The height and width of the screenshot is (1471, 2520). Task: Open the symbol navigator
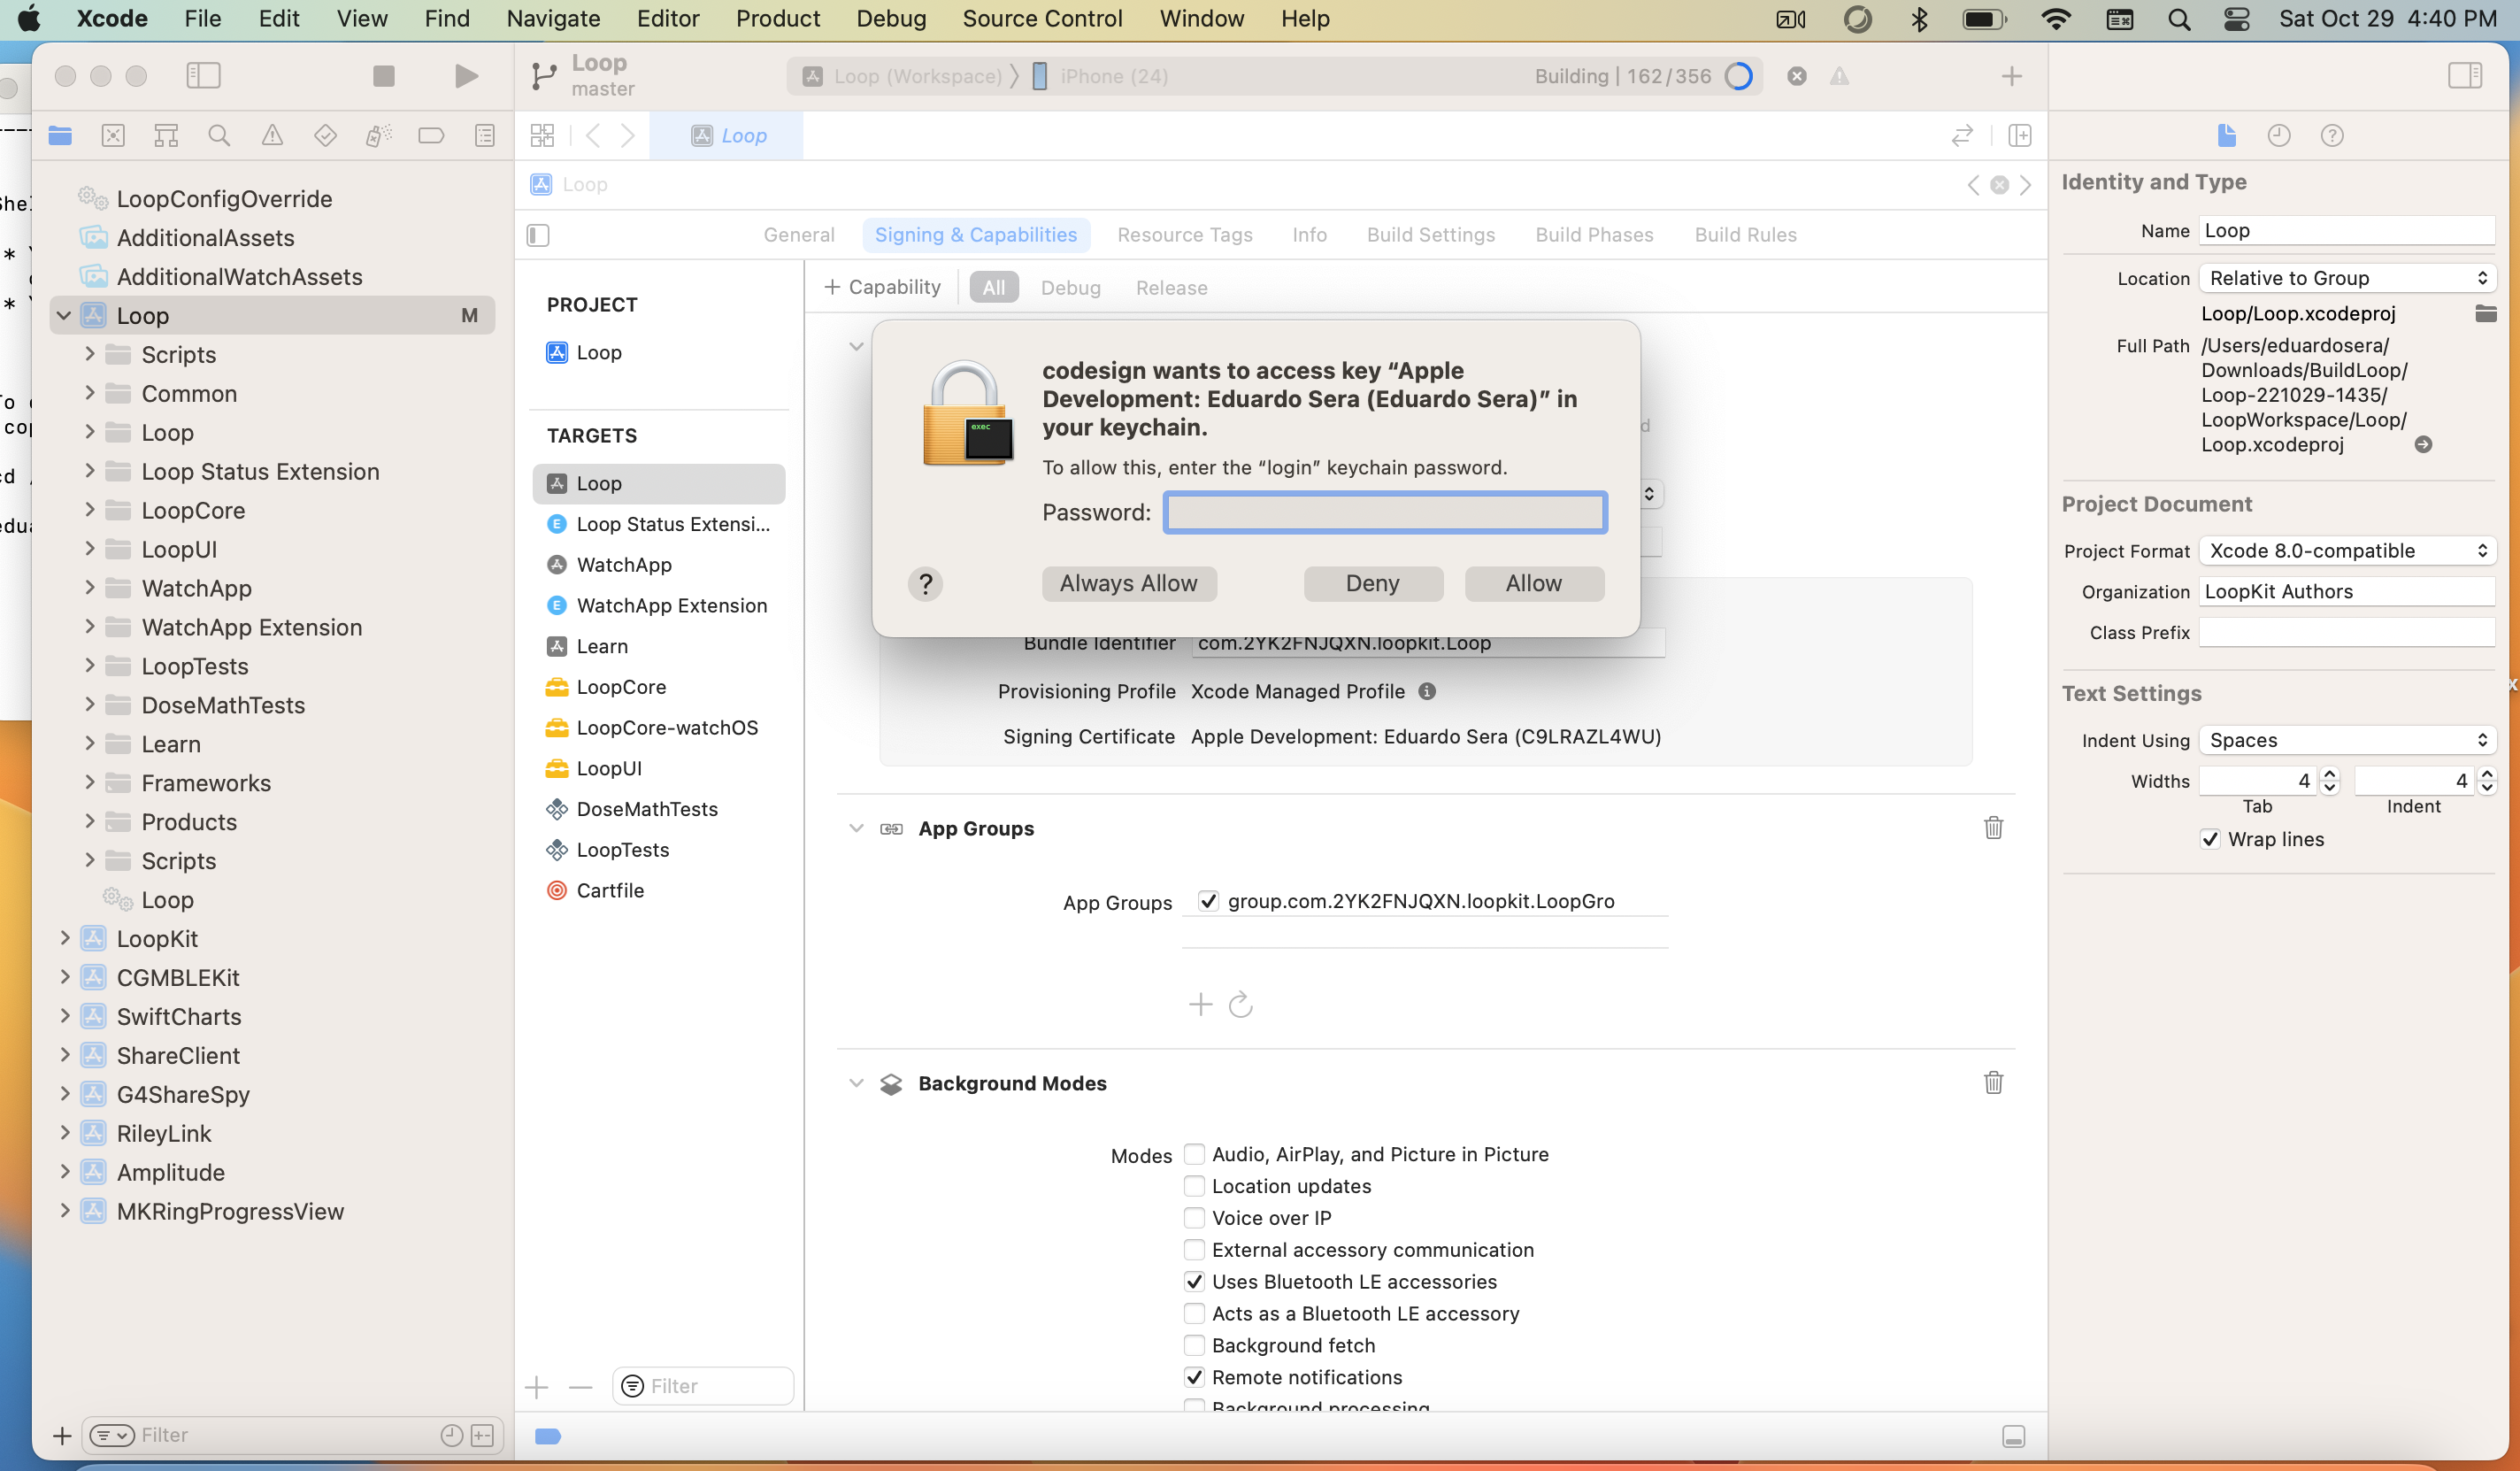coord(166,135)
